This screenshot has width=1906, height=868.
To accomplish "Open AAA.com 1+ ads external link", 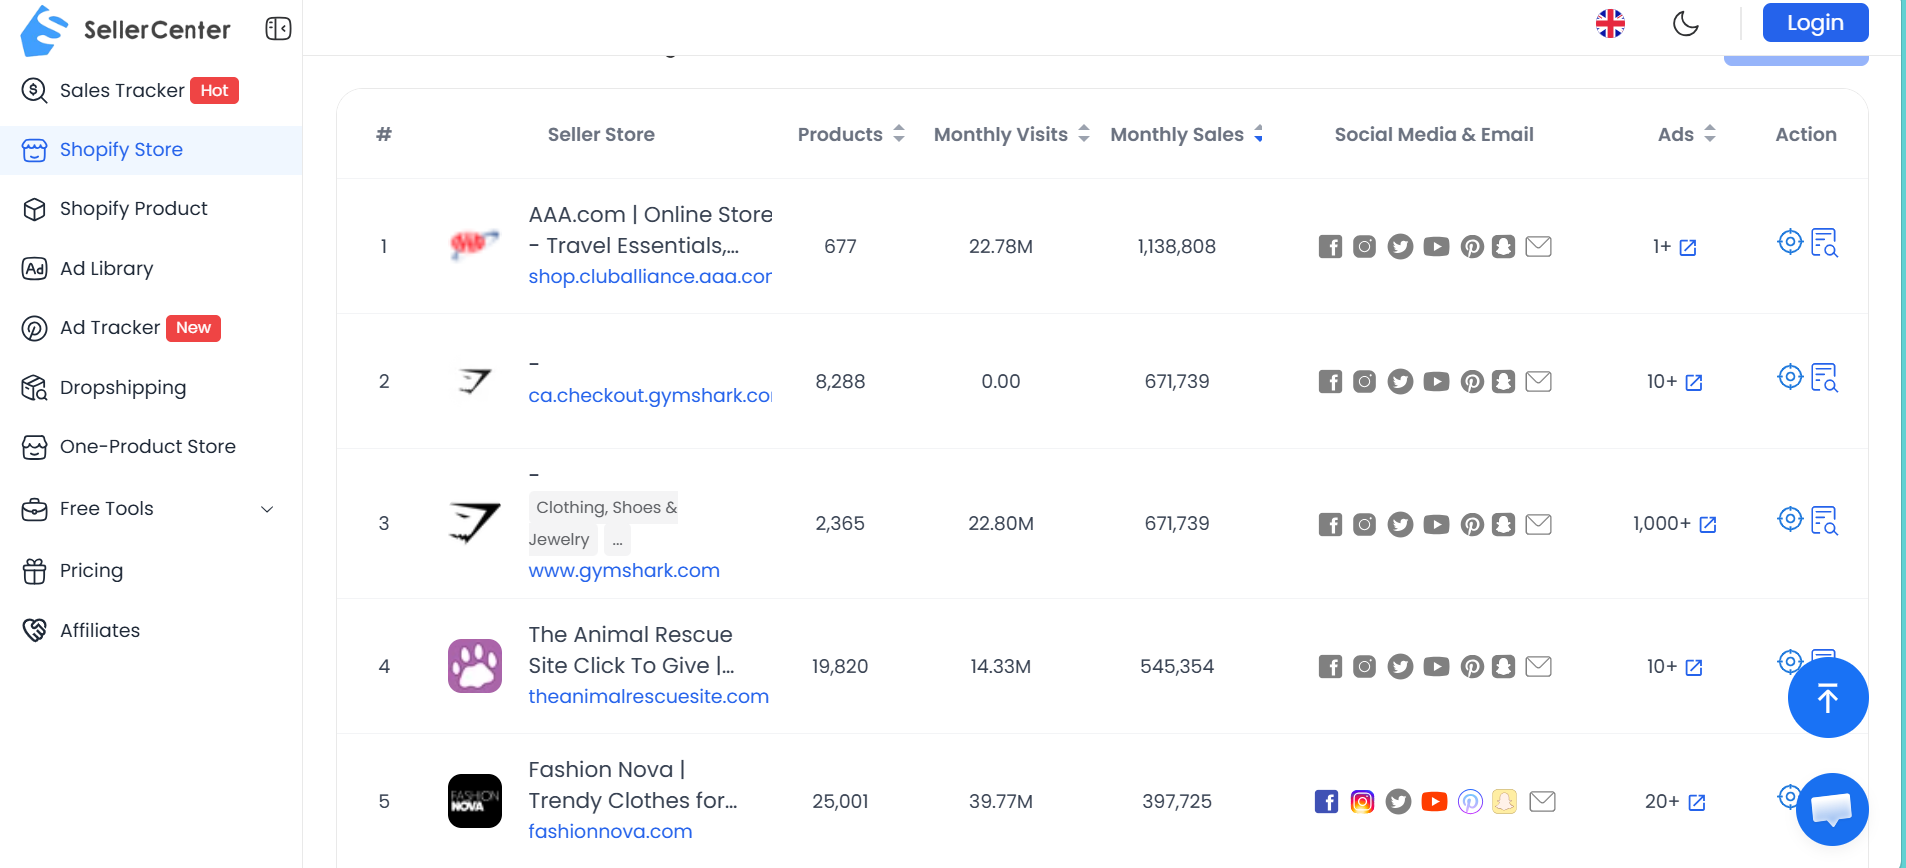I will tap(1688, 248).
